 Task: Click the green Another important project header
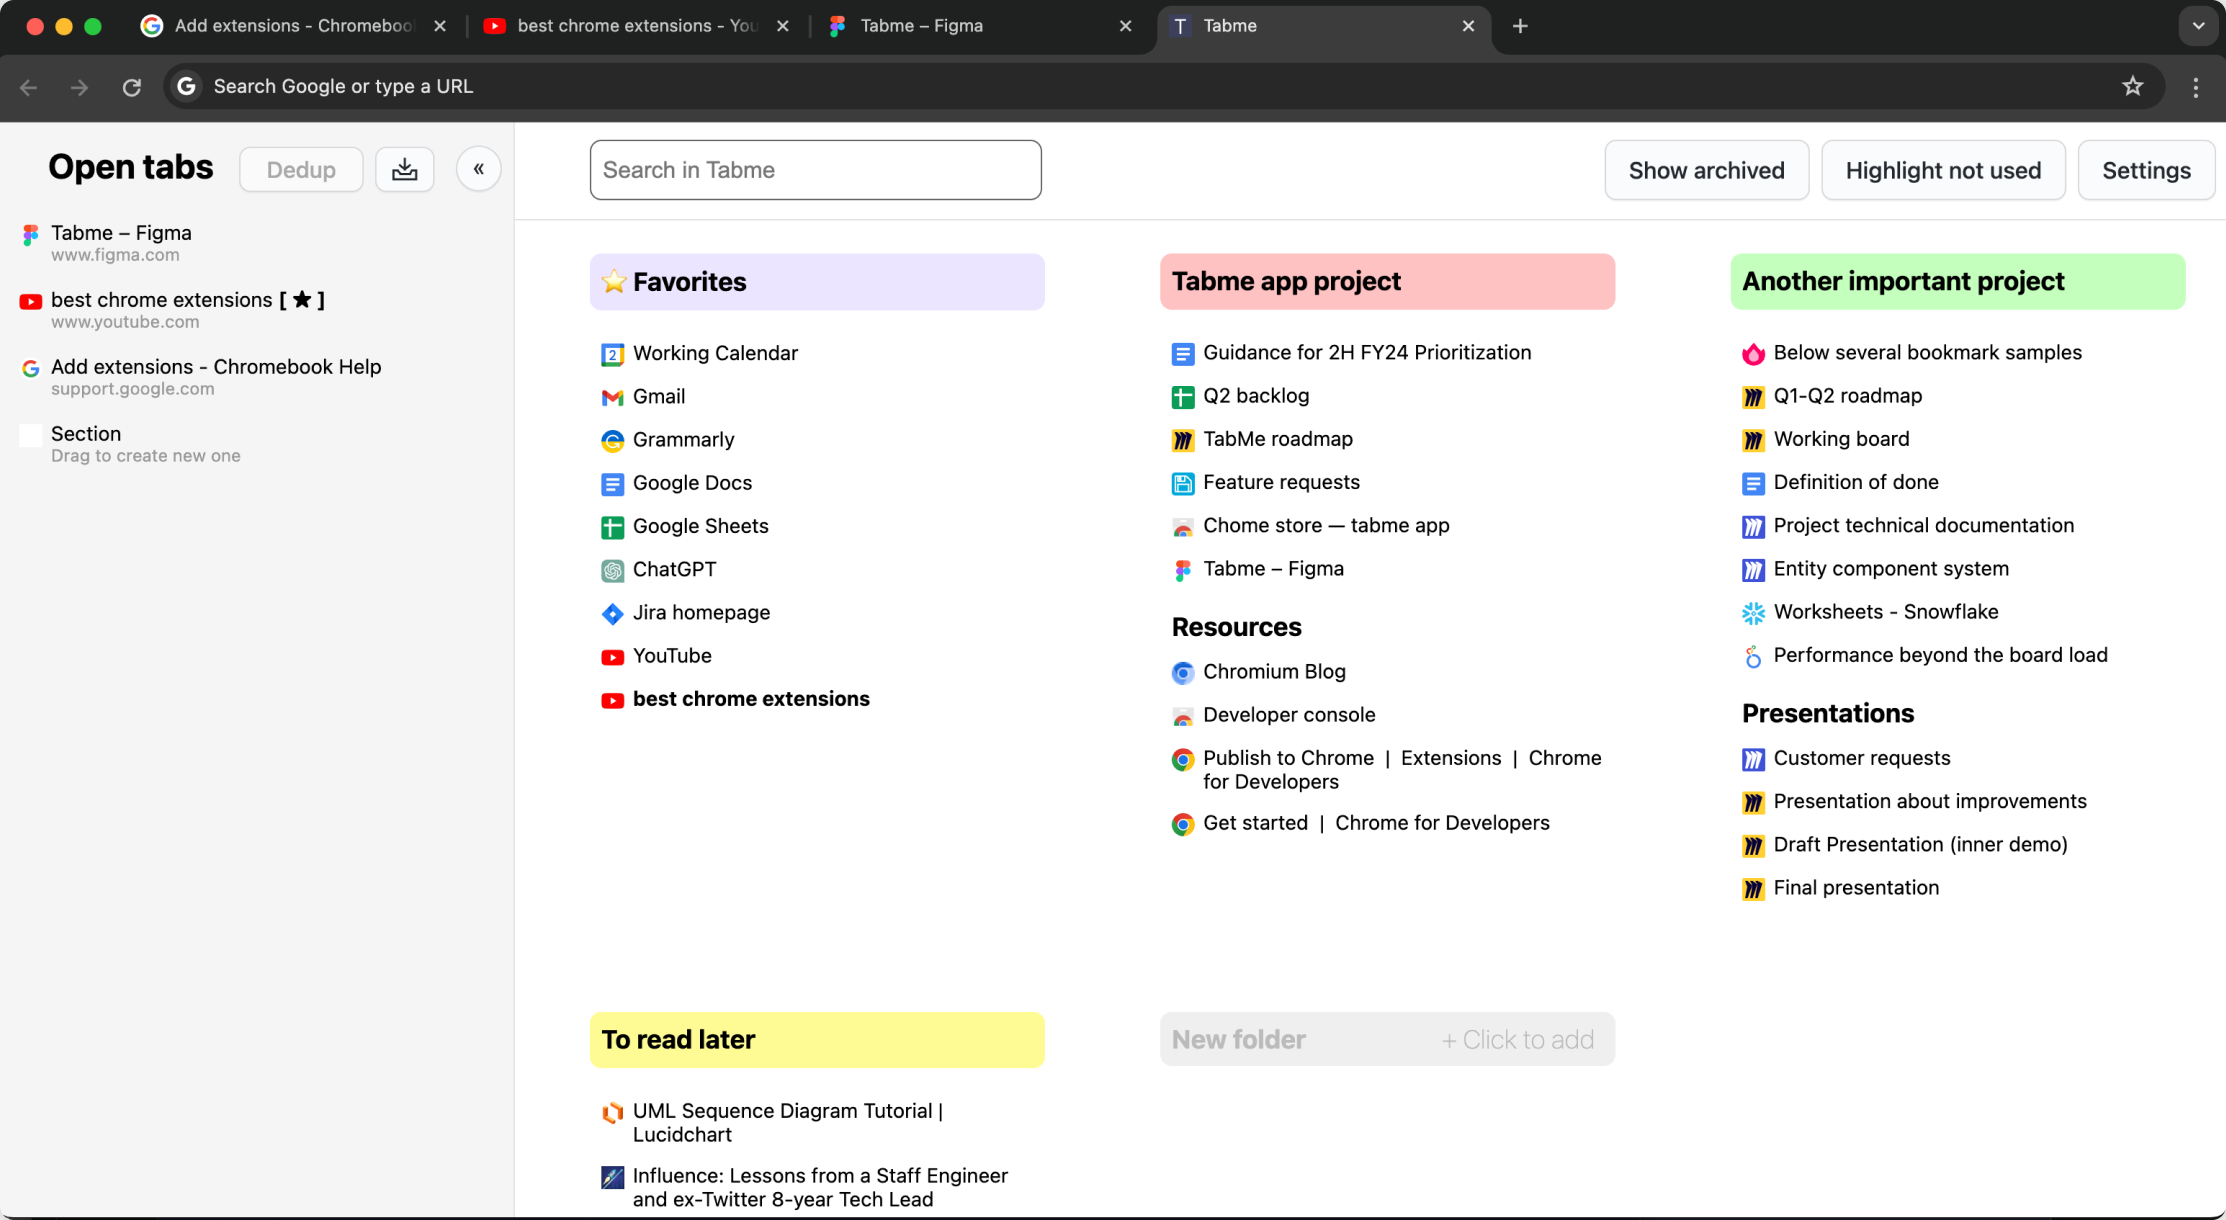pos(1957,281)
